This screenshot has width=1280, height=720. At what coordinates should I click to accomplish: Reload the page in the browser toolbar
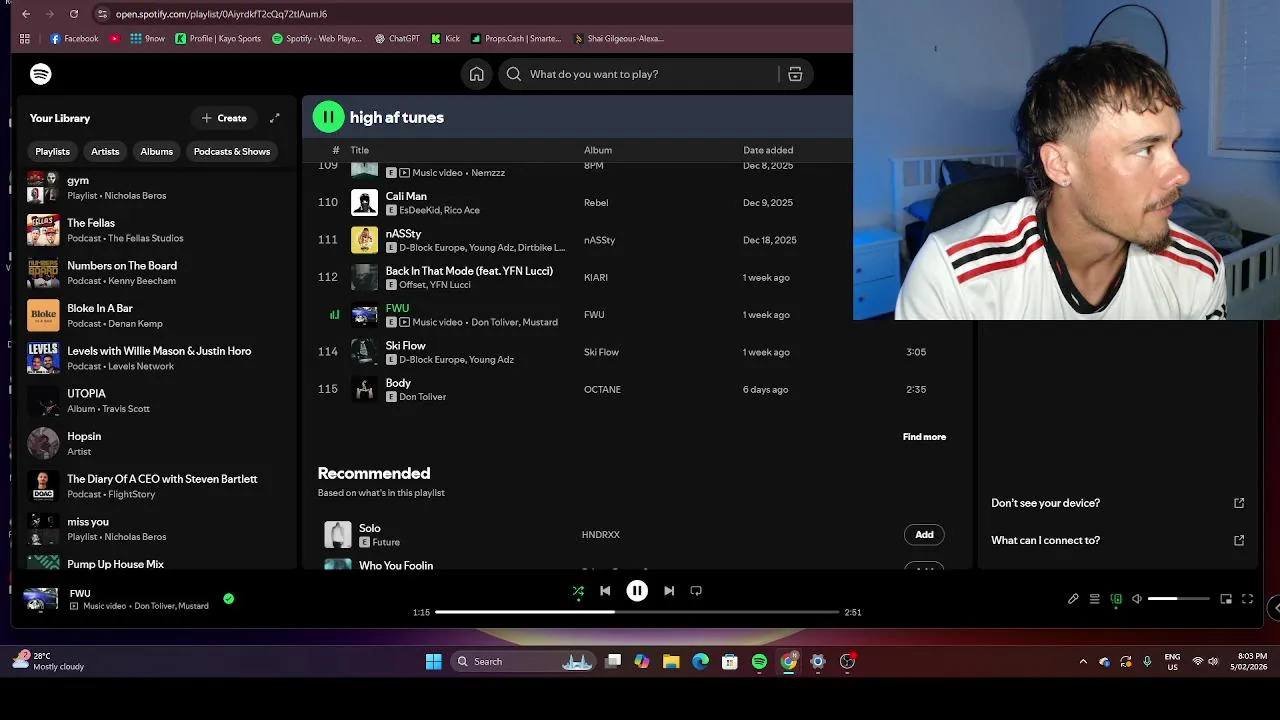(x=74, y=14)
